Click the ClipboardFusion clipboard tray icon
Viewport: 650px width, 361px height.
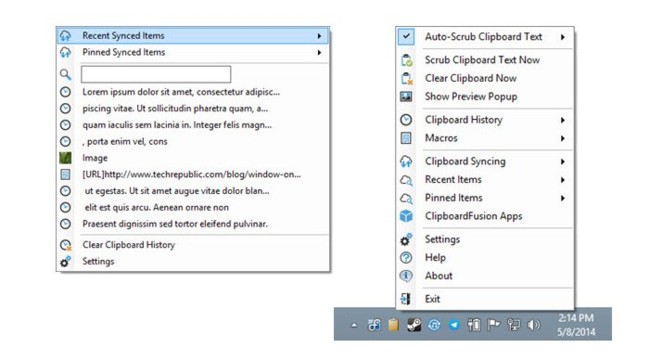coord(393,325)
